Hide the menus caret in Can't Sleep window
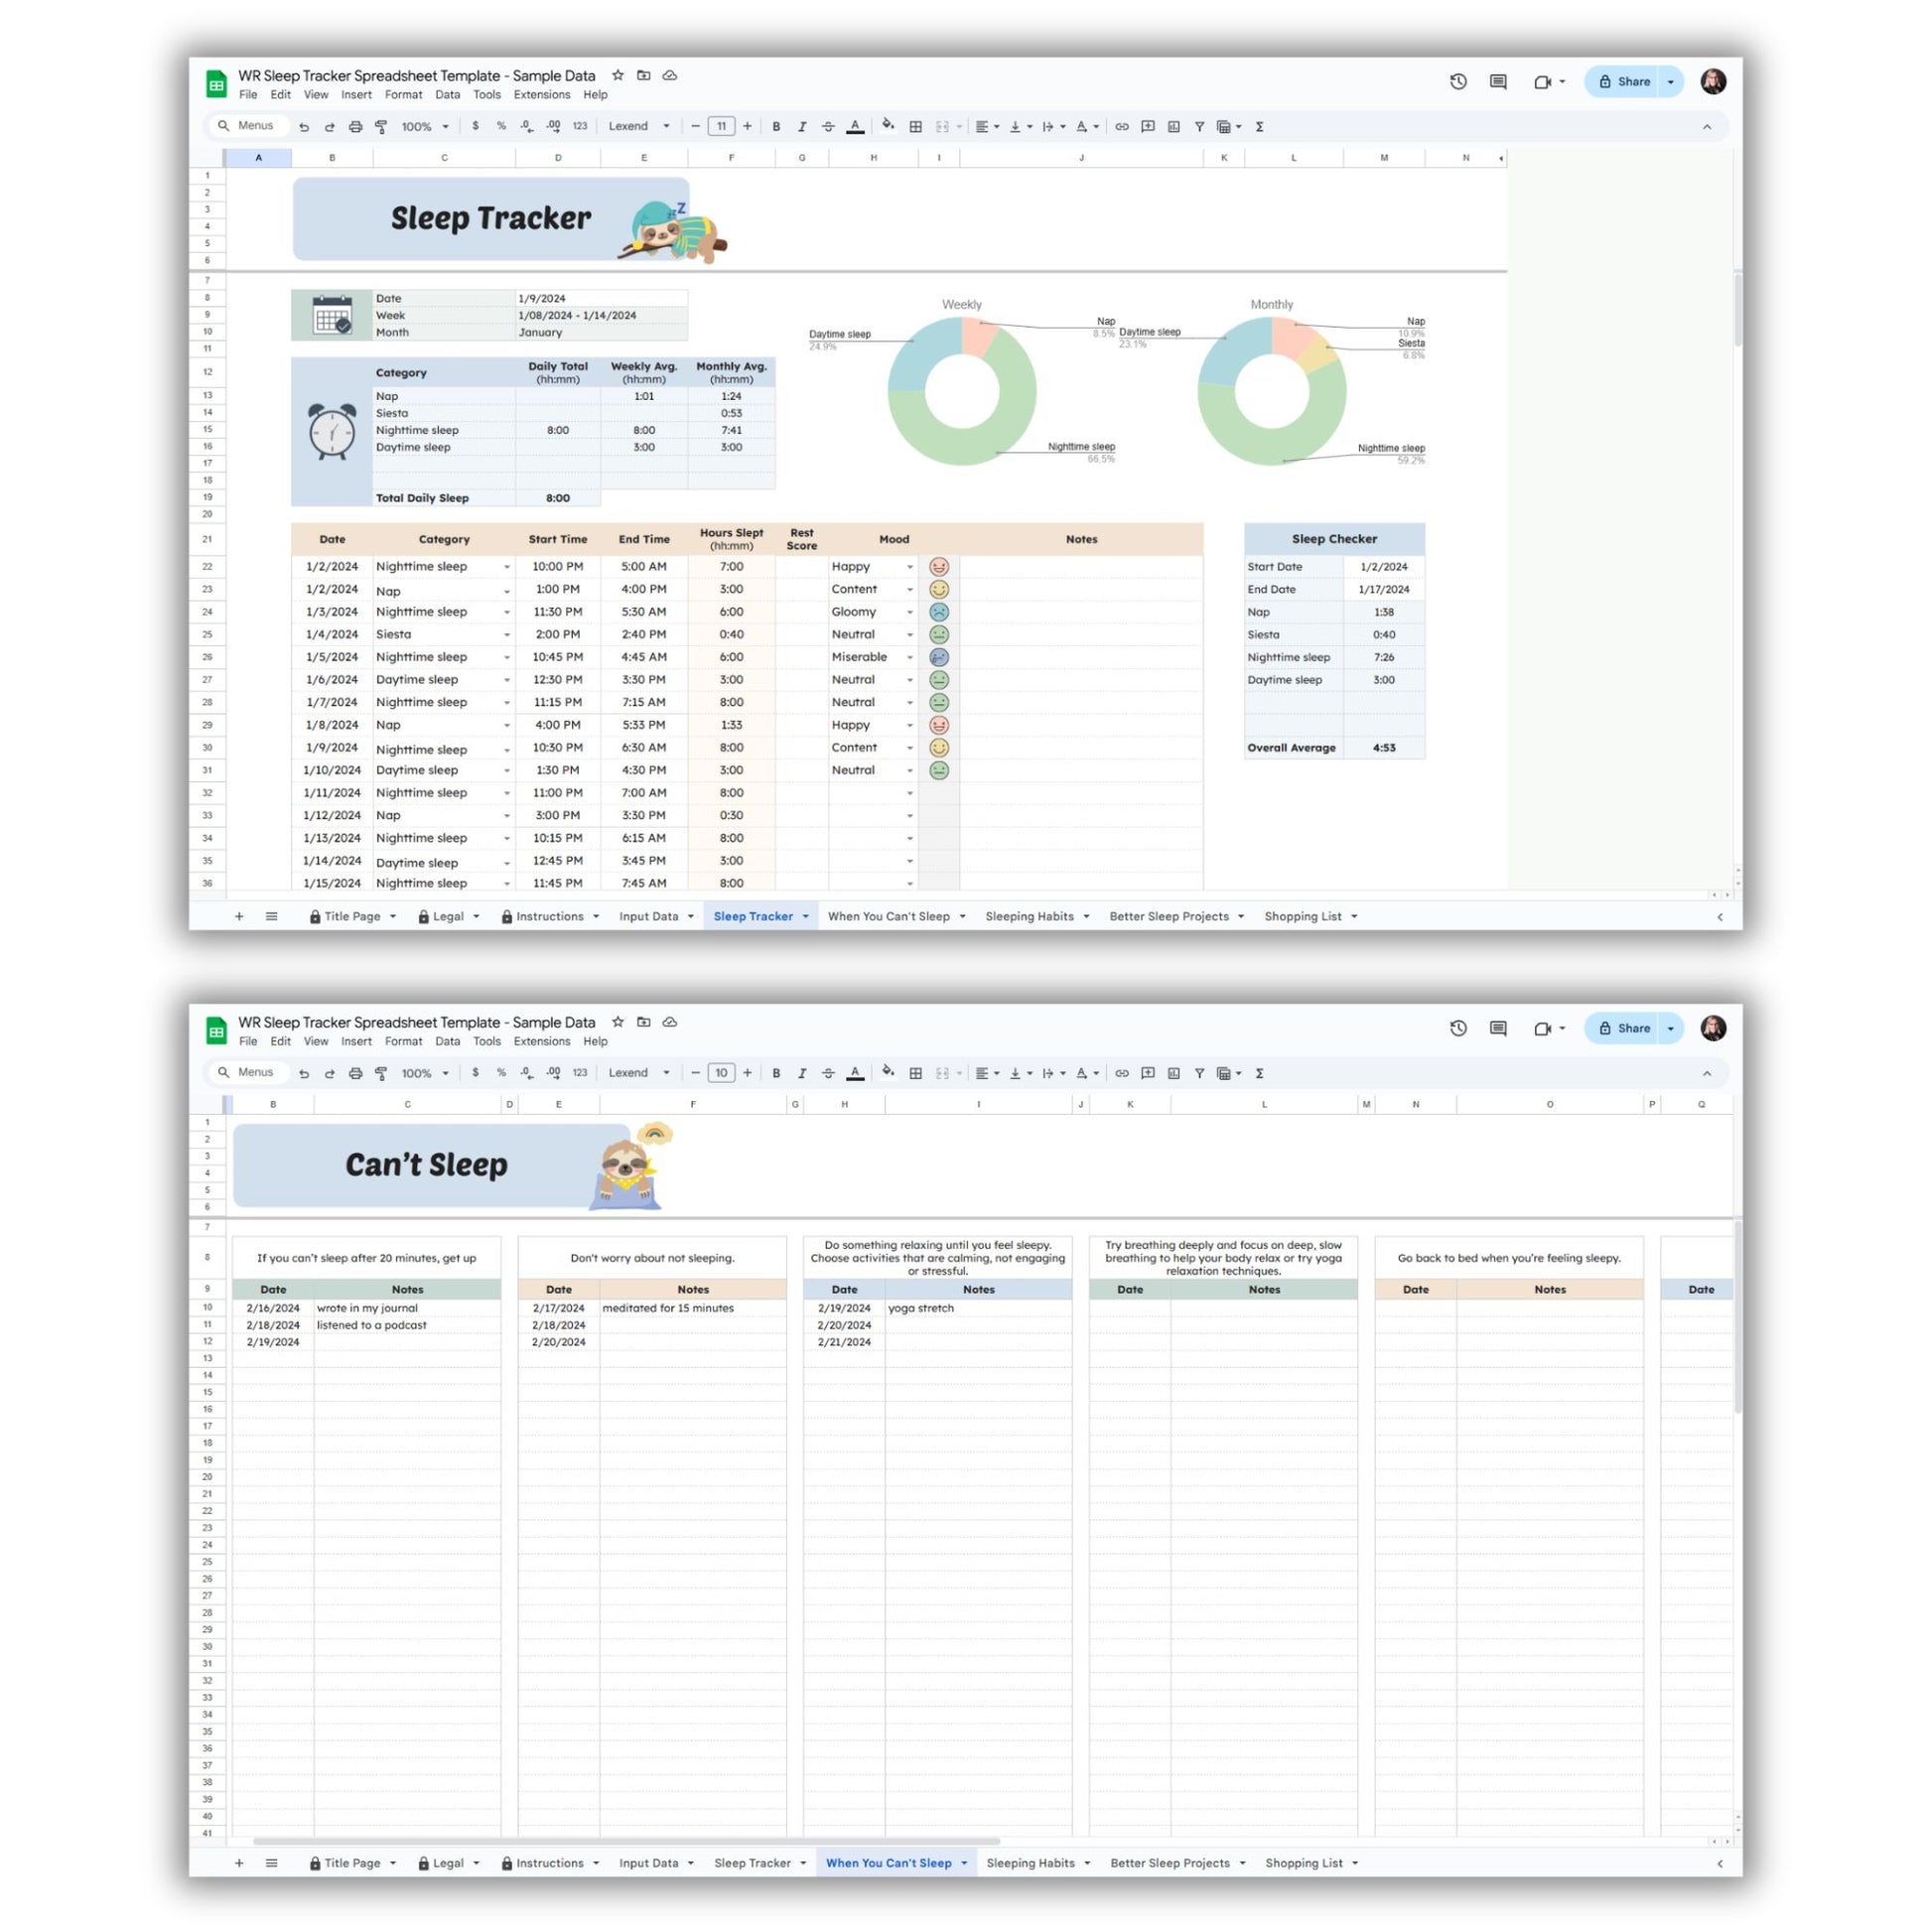Screen dimensions: 1932x1932 [x=1707, y=1073]
